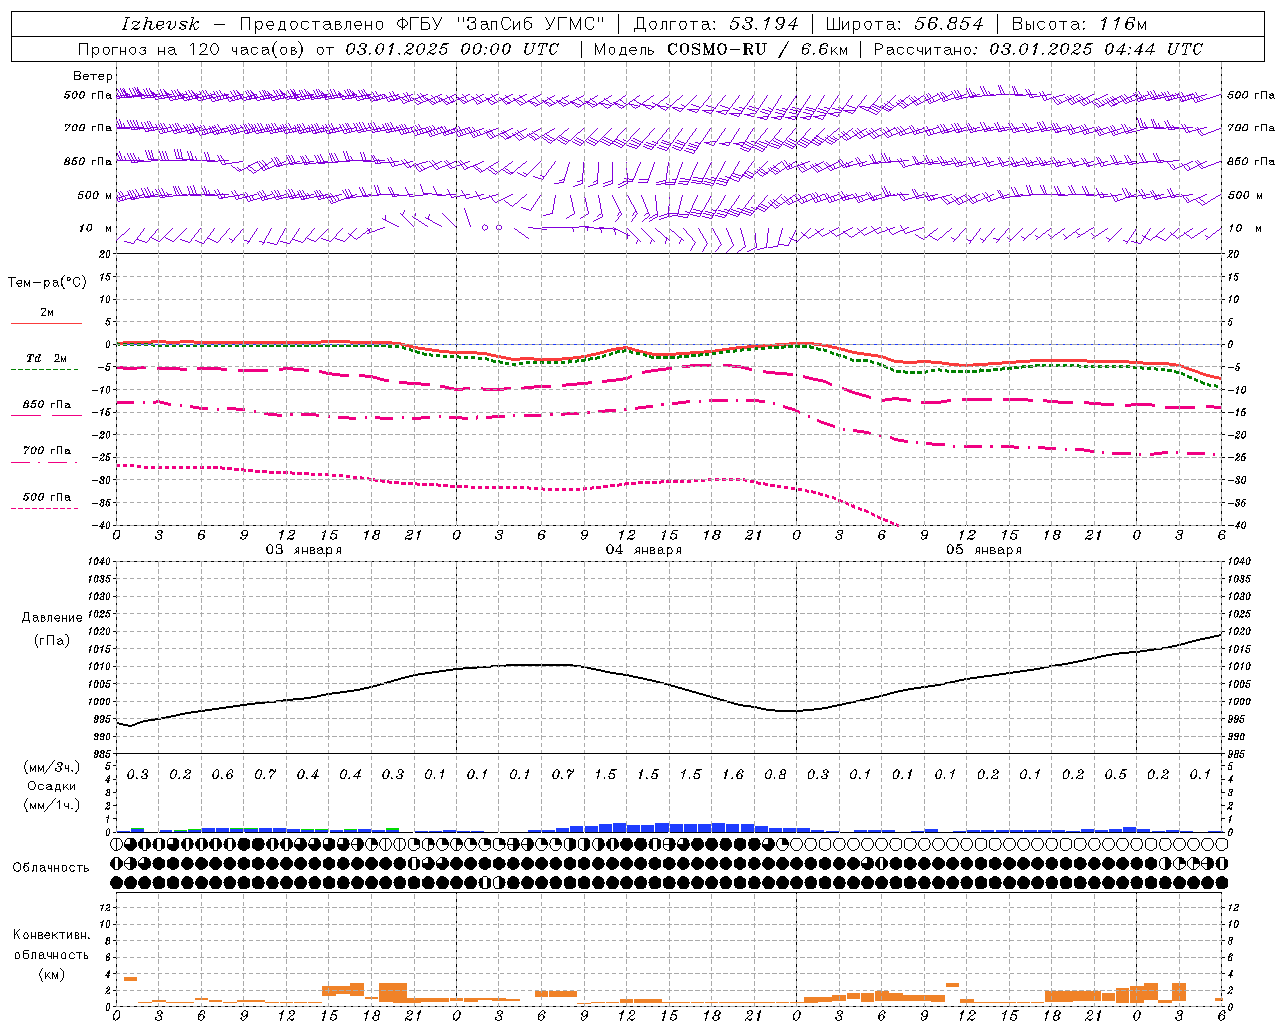Click the date label 05 января
This screenshot has width=1280, height=1024.
[983, 550]
